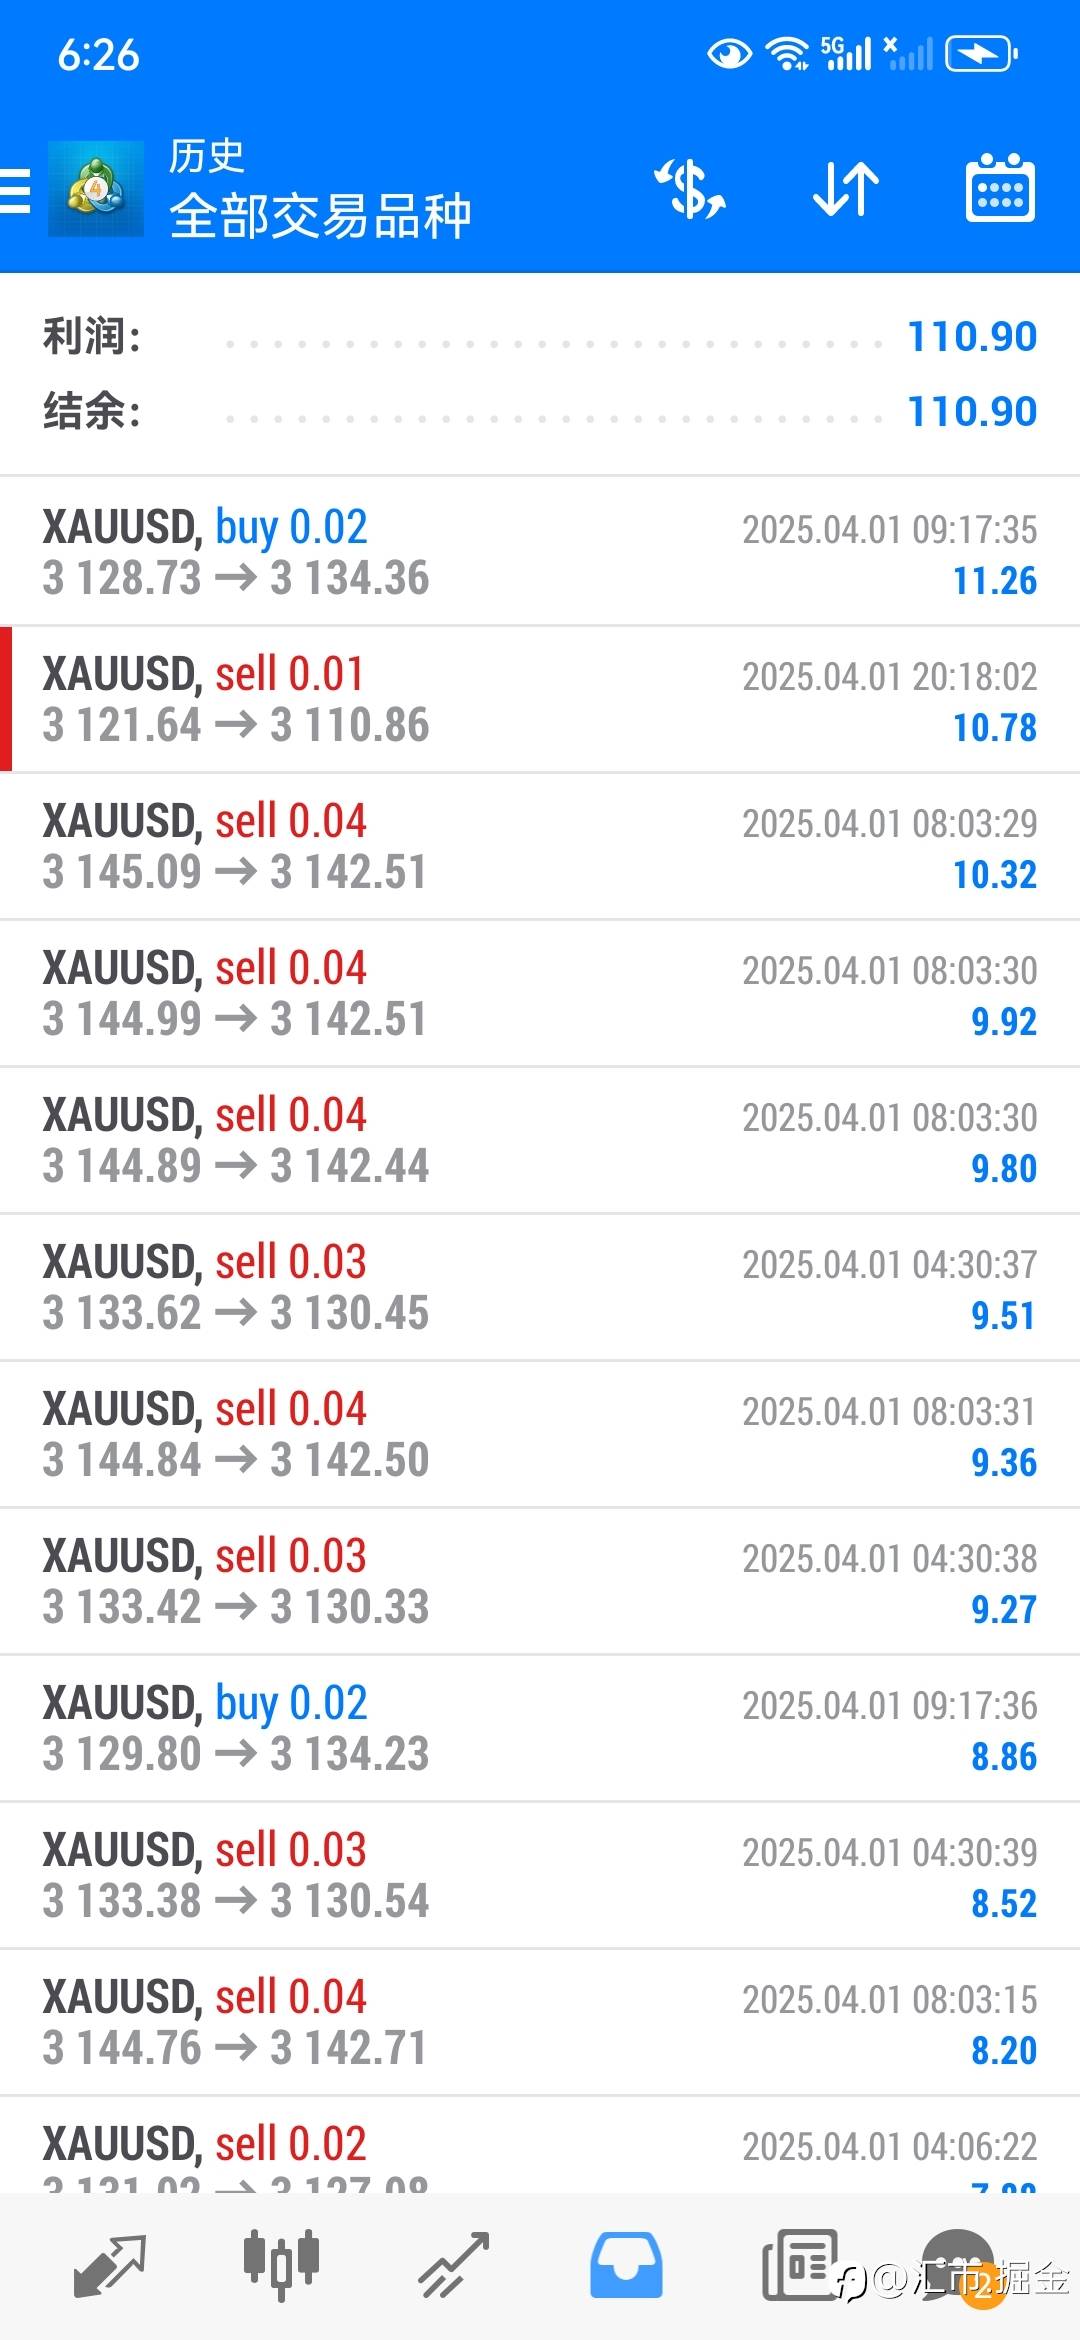
Task: Open the sell 0.03 trade with profit 9.51
Action: pyautogui.click(x=540, y=1287)
